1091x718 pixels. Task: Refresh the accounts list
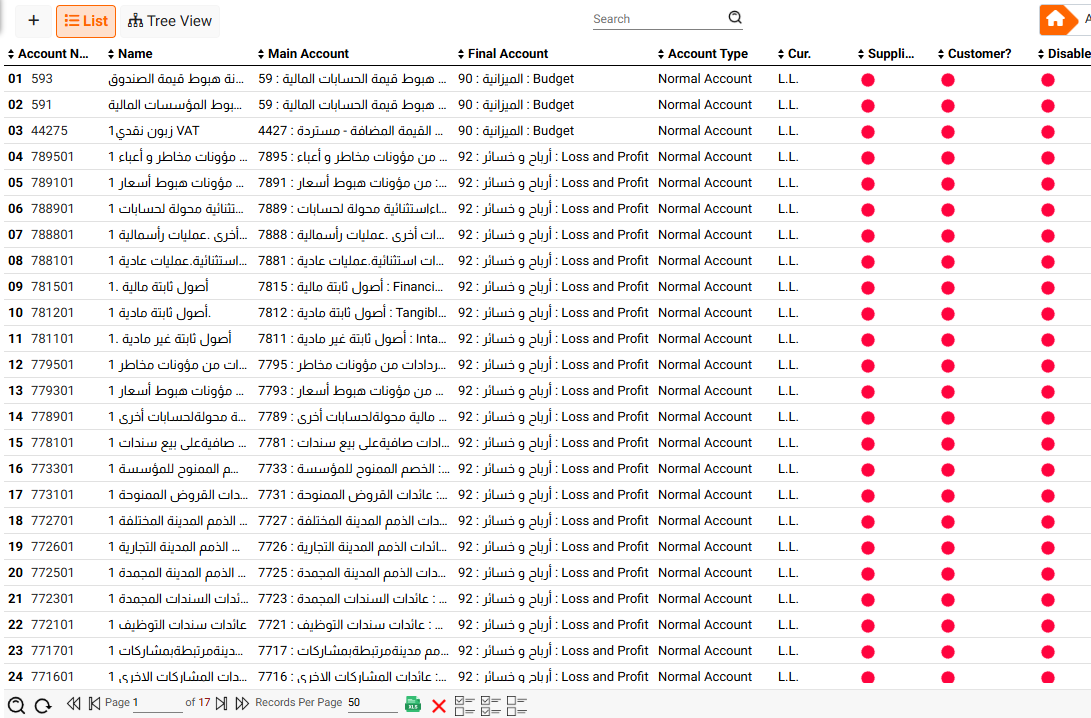(x=44, y=704)
